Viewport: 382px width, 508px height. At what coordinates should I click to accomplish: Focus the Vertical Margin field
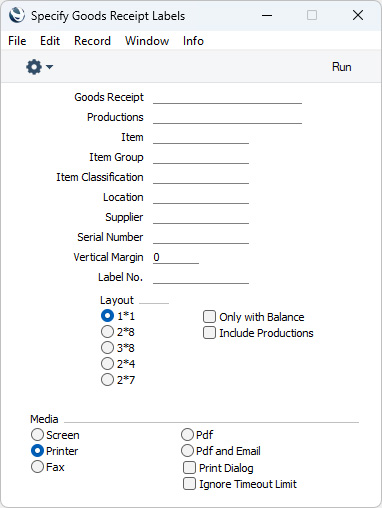coord(176,257)
